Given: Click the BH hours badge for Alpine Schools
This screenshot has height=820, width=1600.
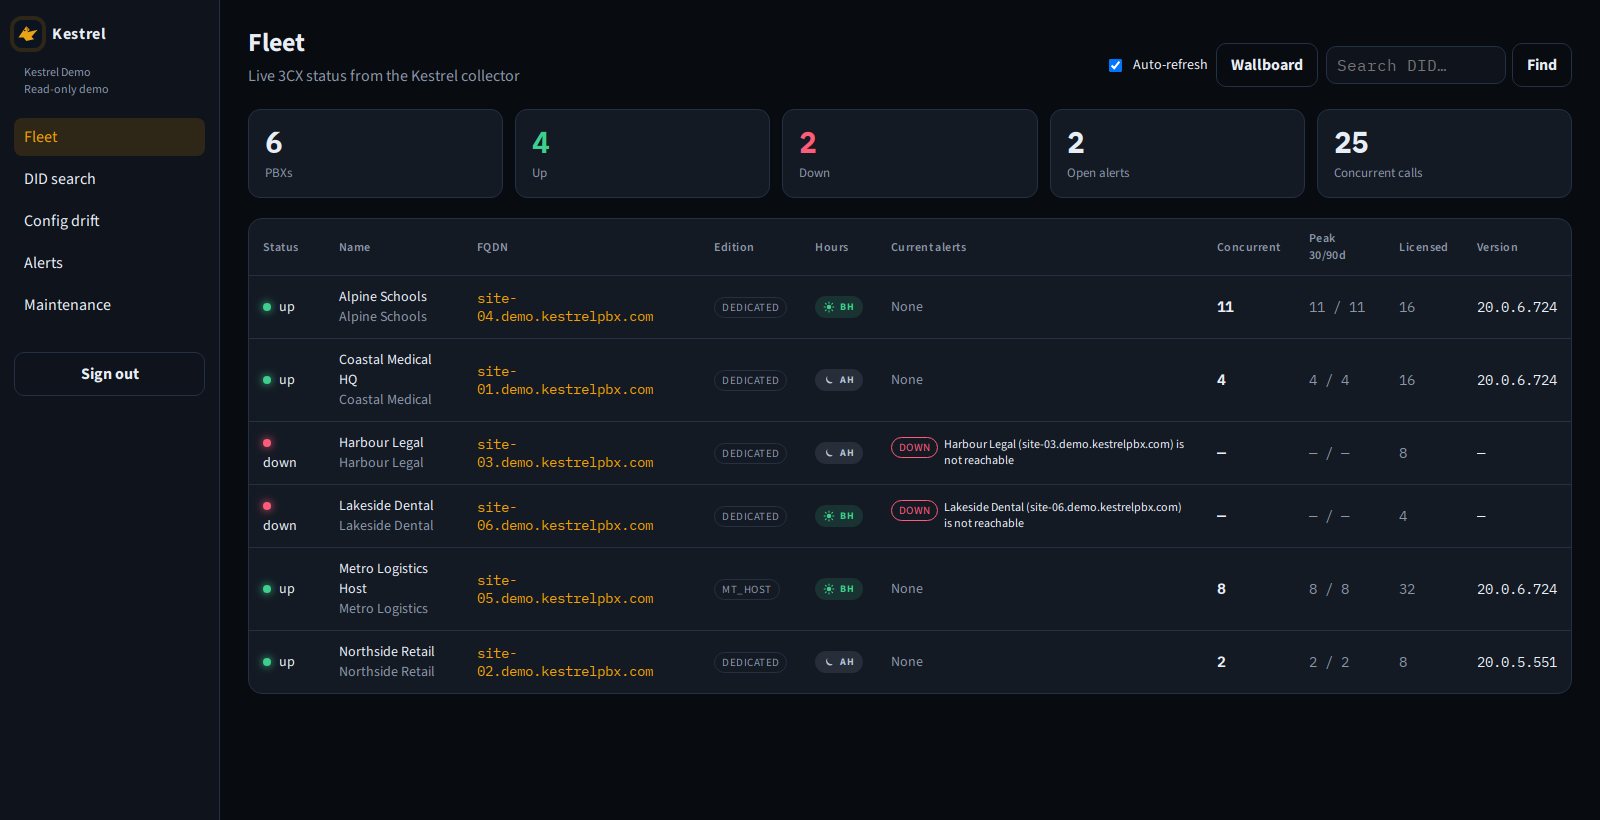Looking at the screenshot, I should pos(839,307).
